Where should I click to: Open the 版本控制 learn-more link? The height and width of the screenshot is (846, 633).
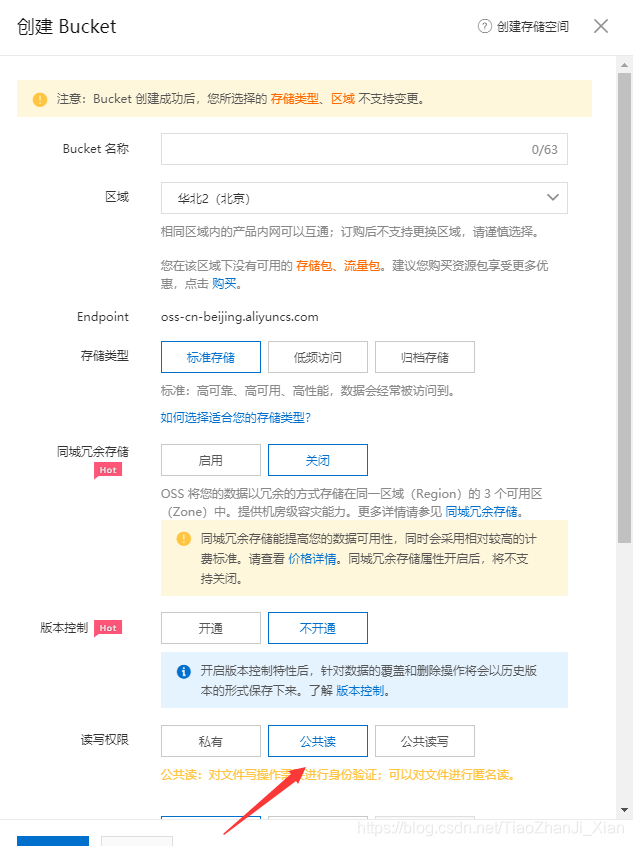360,691
